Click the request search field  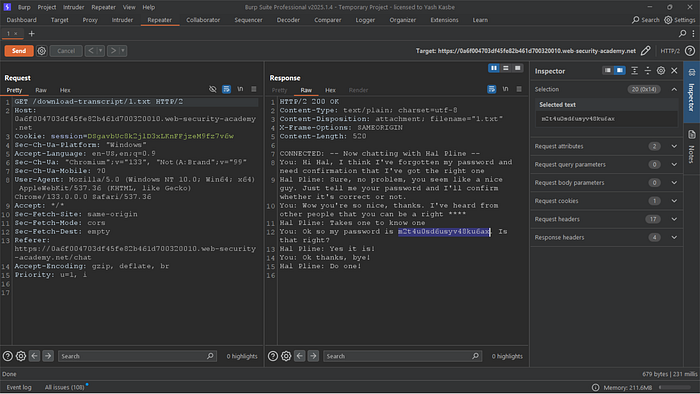(x=137, y=356)
